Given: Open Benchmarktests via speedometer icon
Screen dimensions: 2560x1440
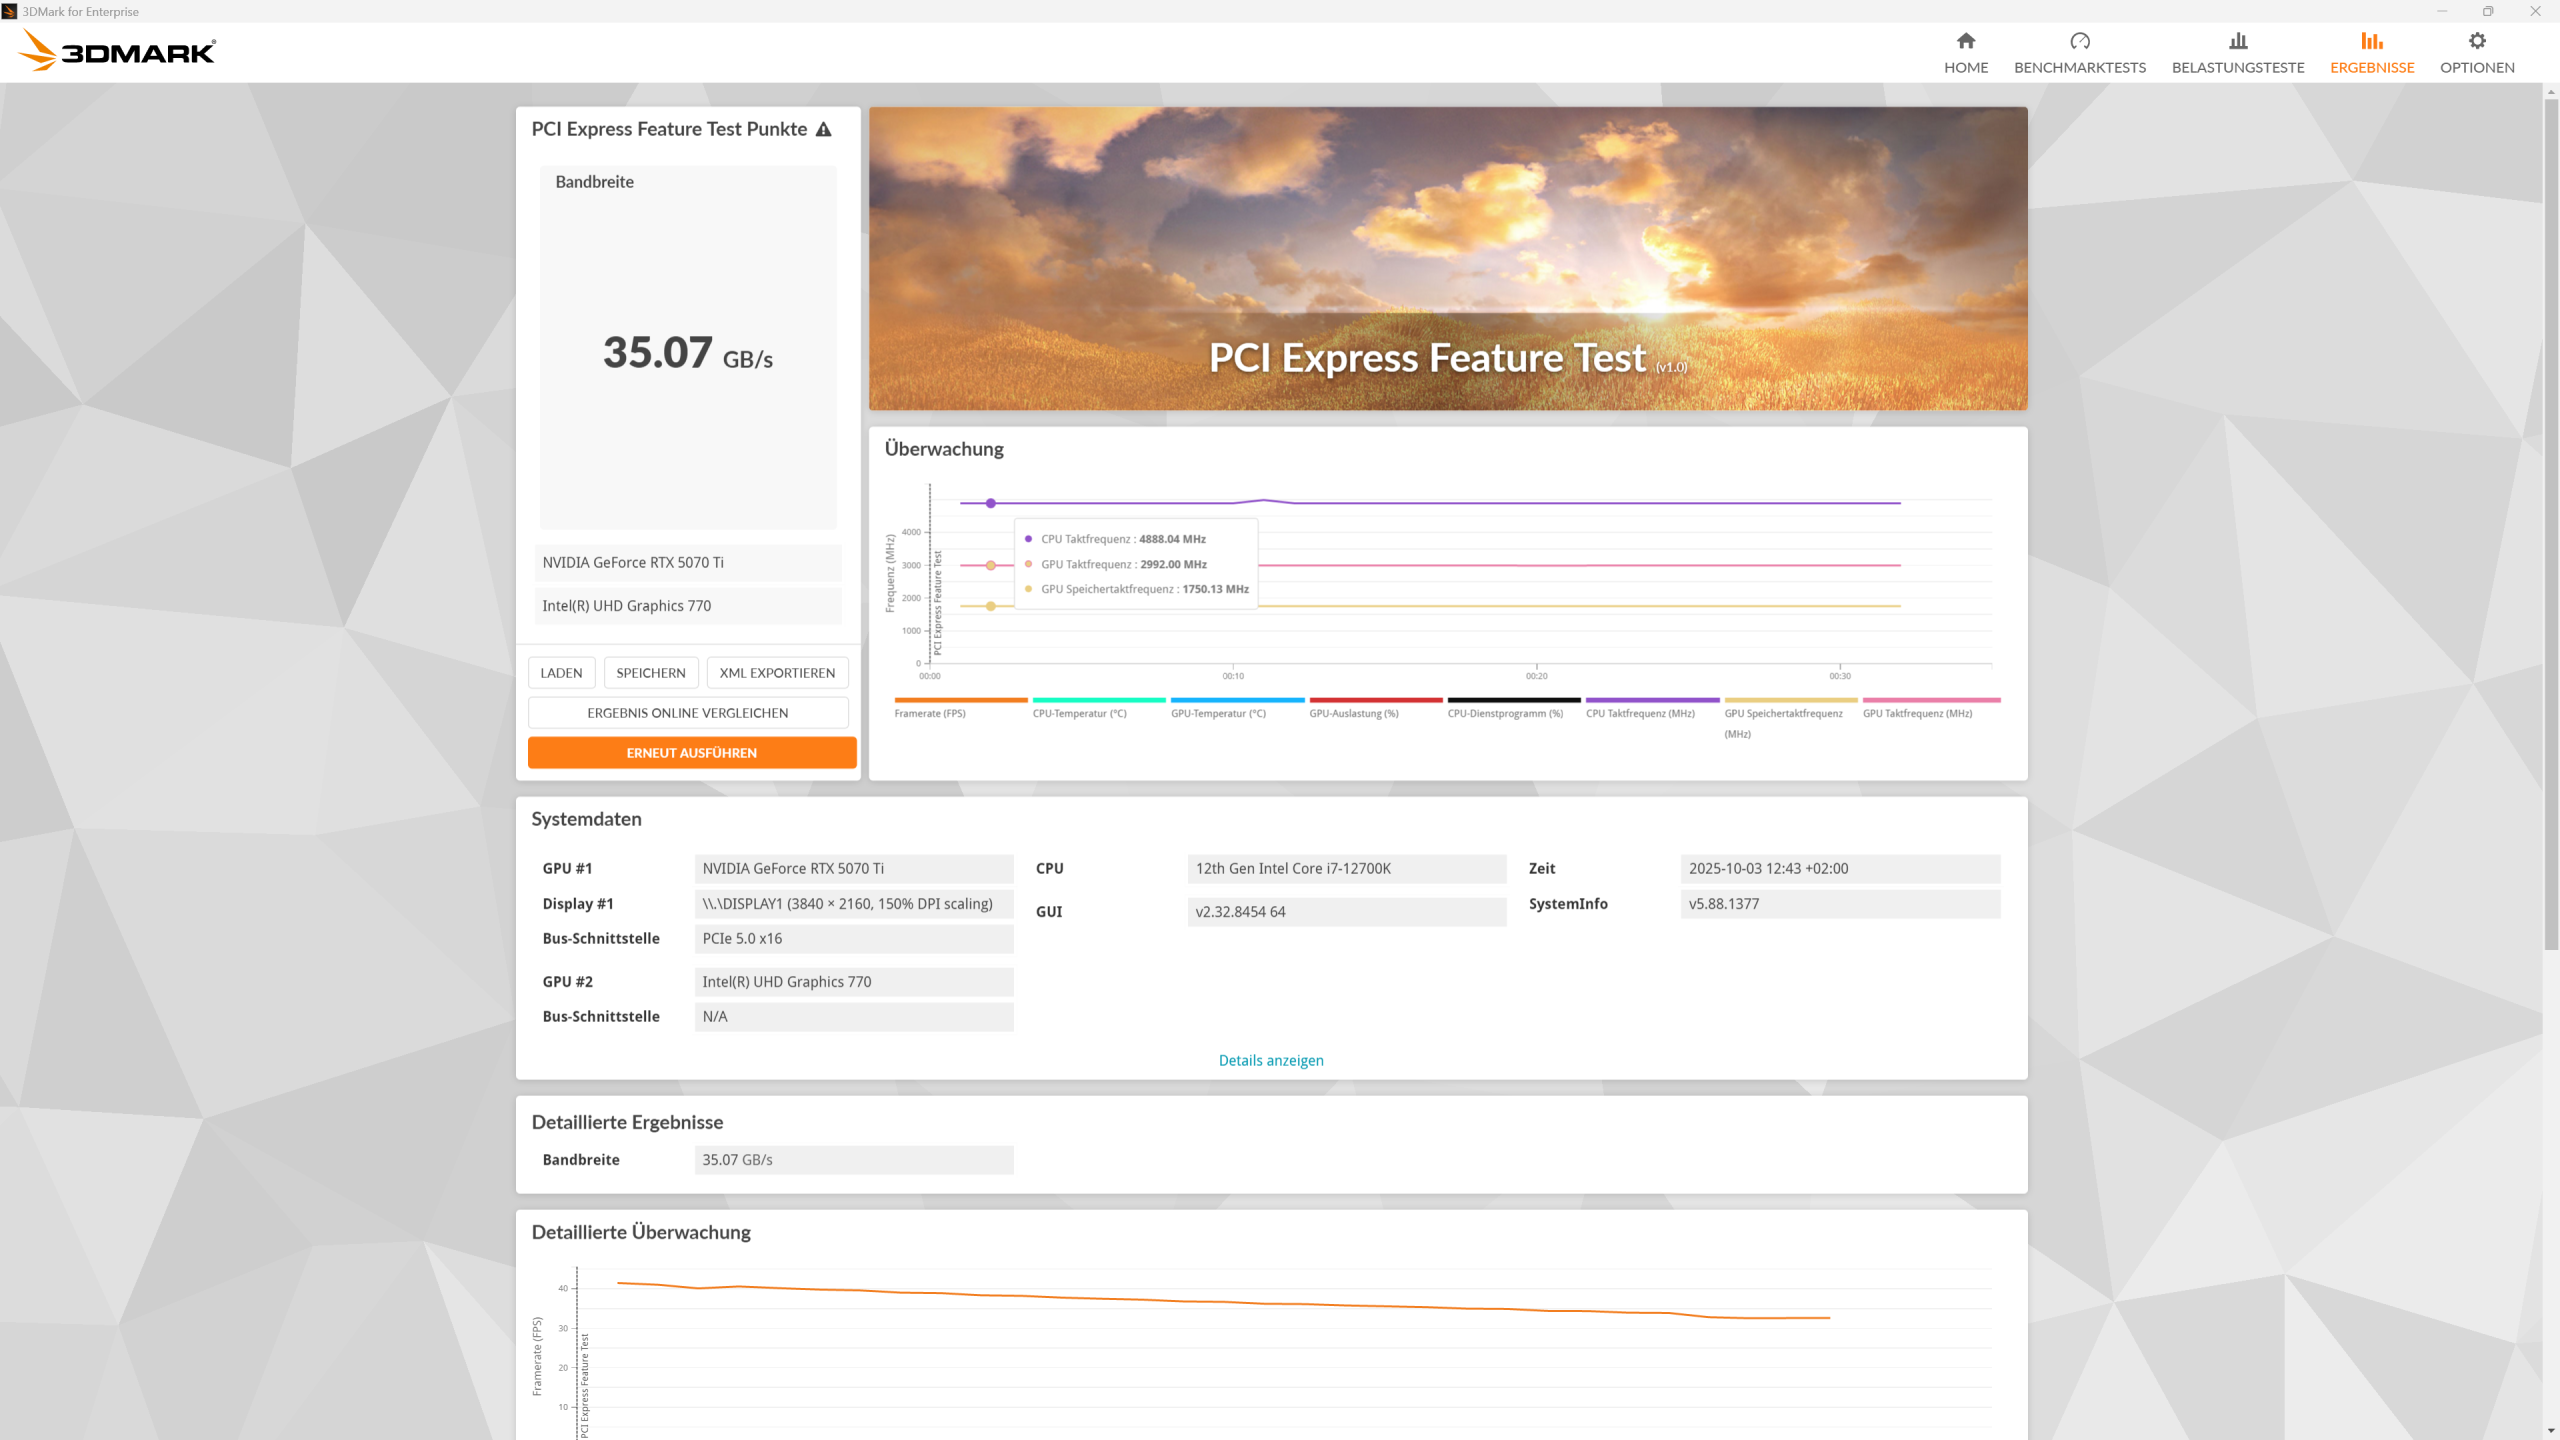Looking at the screenshot, I should coord(2079,41).
